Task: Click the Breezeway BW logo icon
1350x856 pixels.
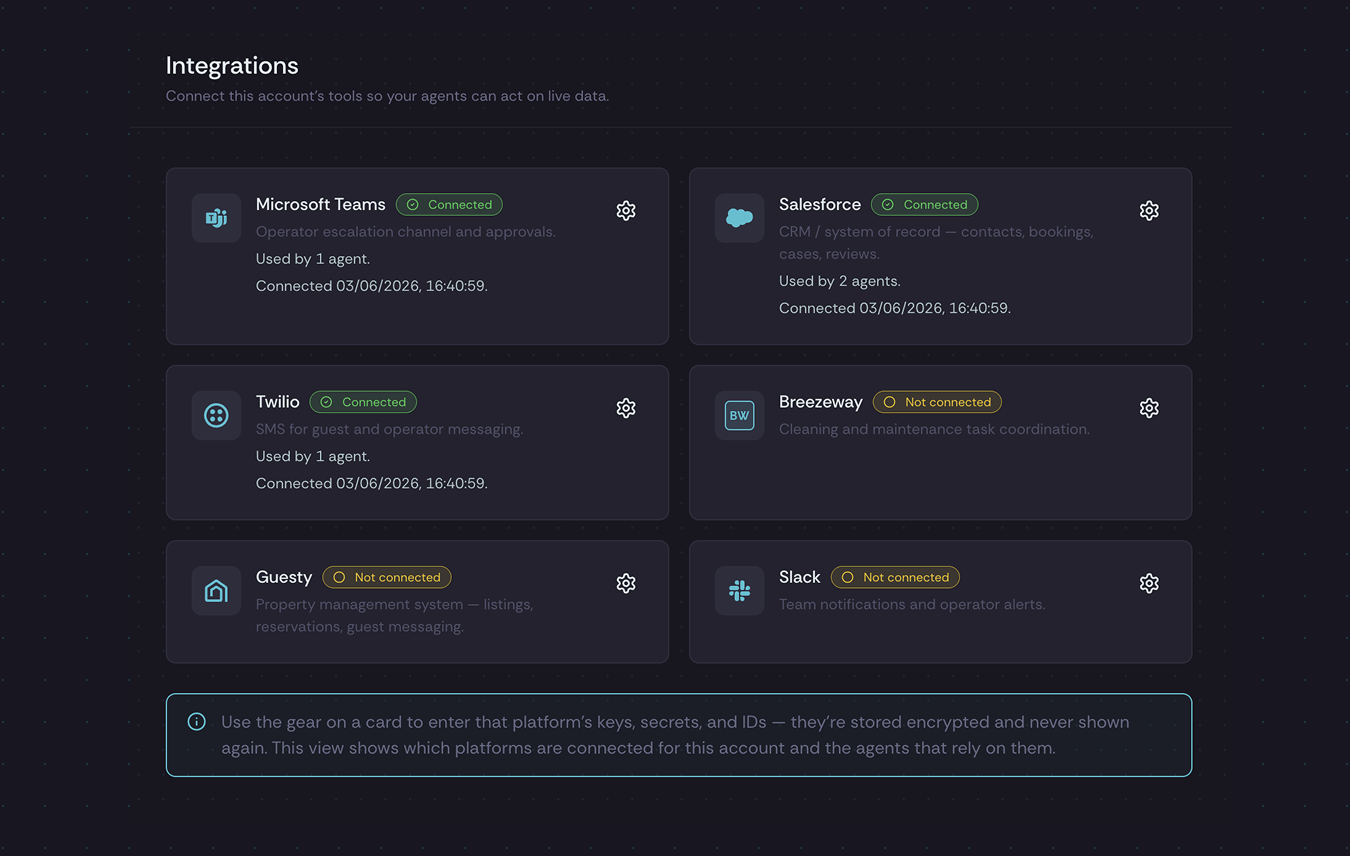Action: pos(739,415)
